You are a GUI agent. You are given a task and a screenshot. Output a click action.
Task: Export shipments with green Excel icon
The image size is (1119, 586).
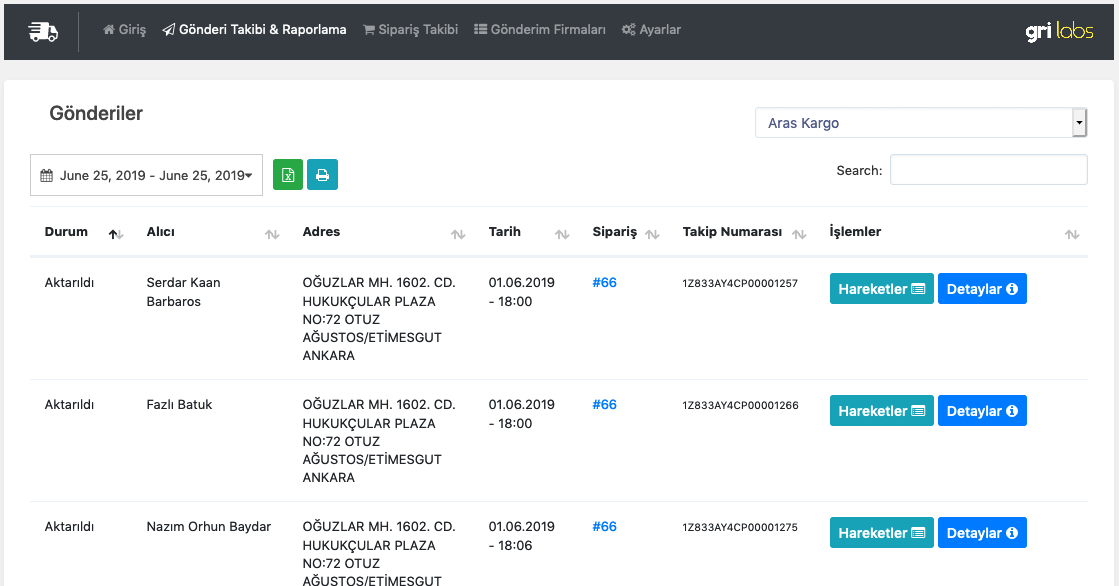[288, 175]
